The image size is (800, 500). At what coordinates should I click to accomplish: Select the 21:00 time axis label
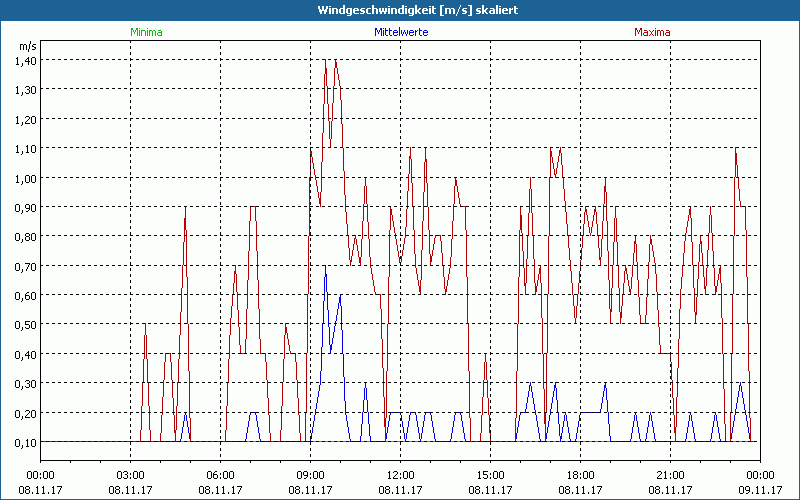point(670,475)
